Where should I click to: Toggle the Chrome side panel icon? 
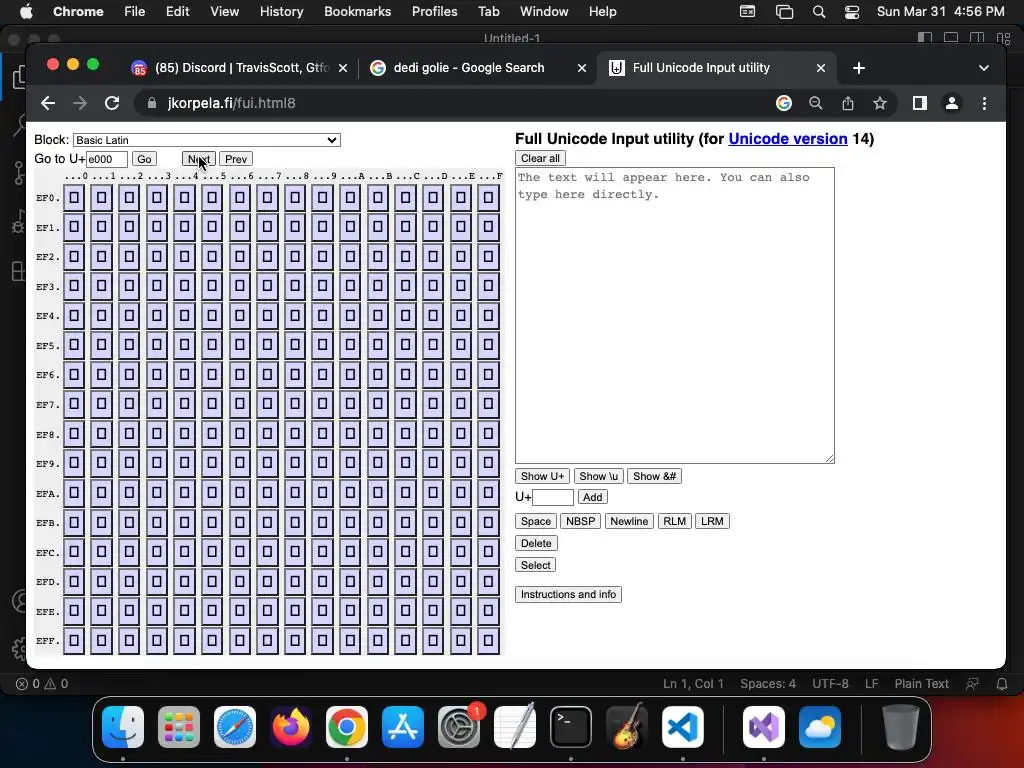tap(920, 103)
